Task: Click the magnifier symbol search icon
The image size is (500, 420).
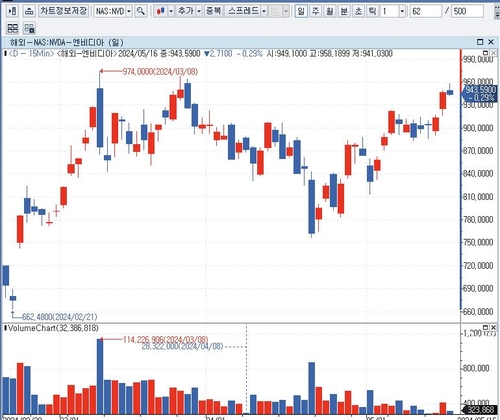Action: click(141, 11)
